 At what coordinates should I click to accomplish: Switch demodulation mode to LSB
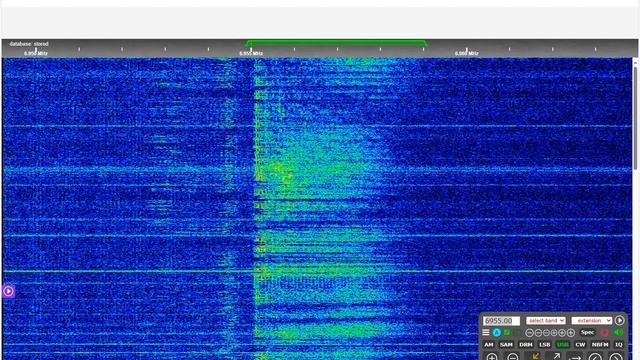[545, 344]
